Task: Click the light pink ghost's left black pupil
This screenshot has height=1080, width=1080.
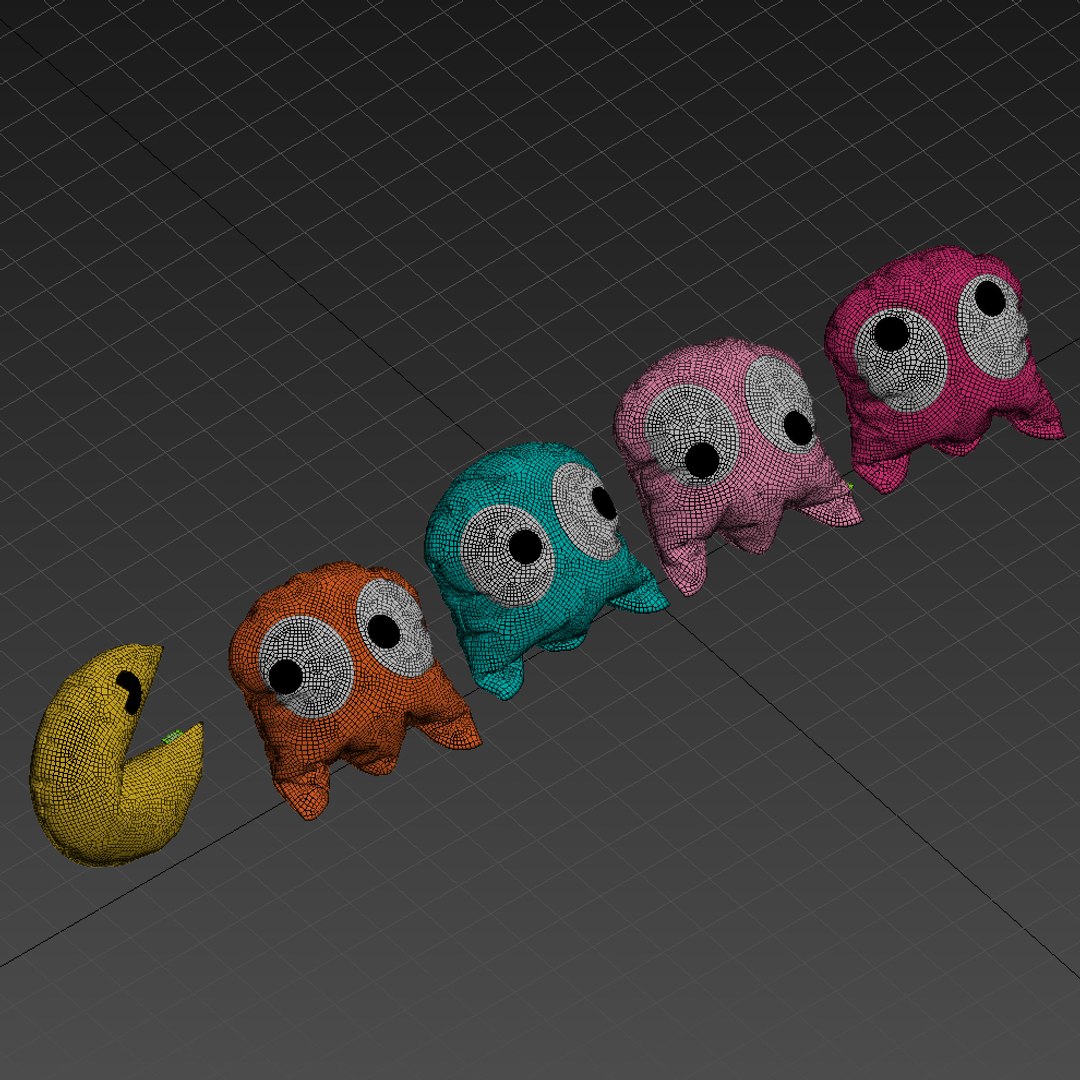Action: pos(702,459)
